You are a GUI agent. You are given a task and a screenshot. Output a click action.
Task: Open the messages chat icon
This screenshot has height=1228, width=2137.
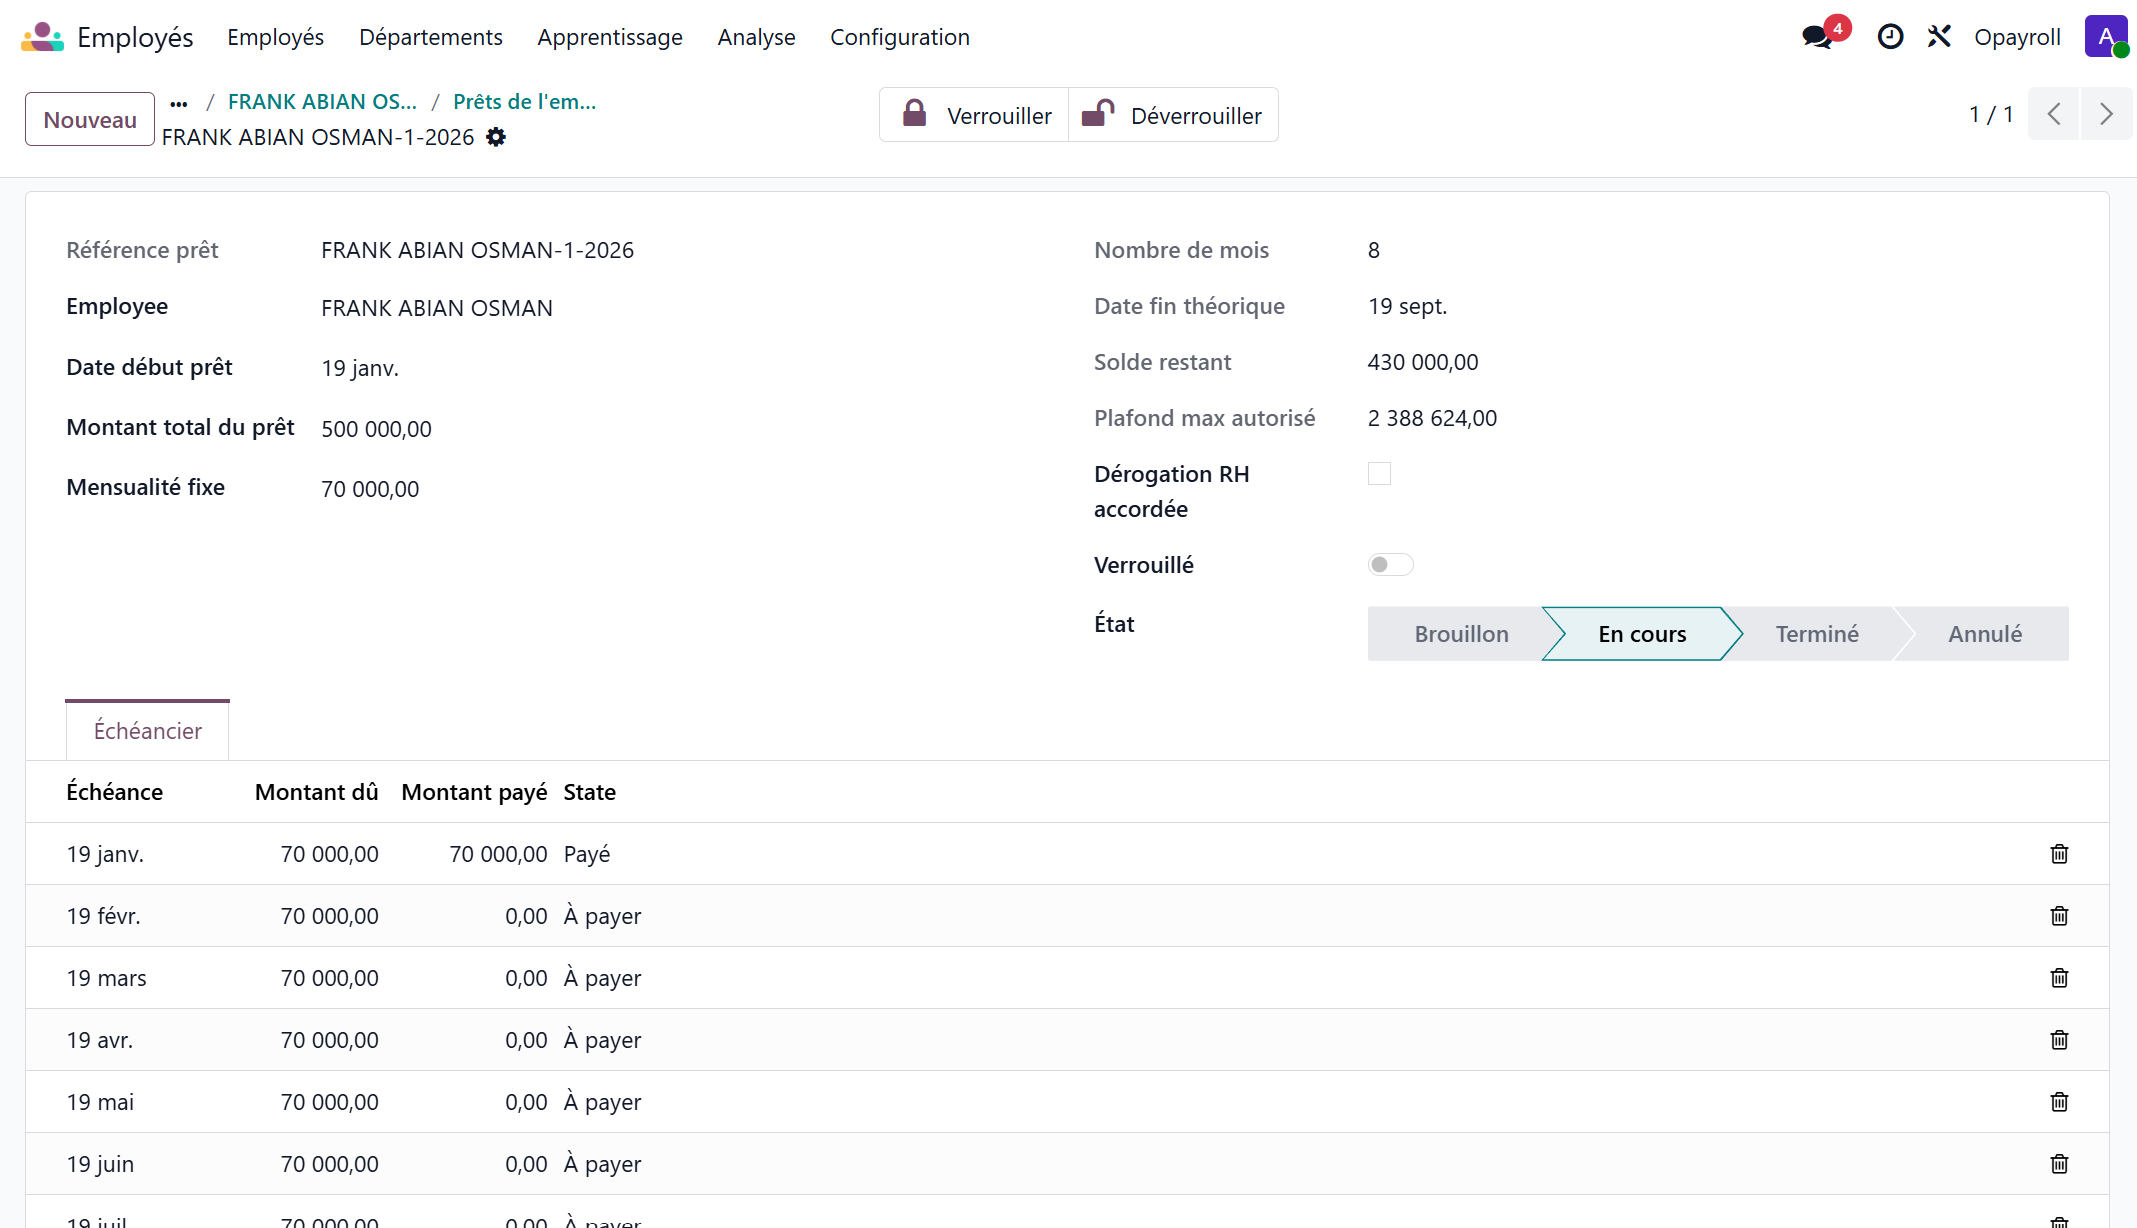[1817, 37]
